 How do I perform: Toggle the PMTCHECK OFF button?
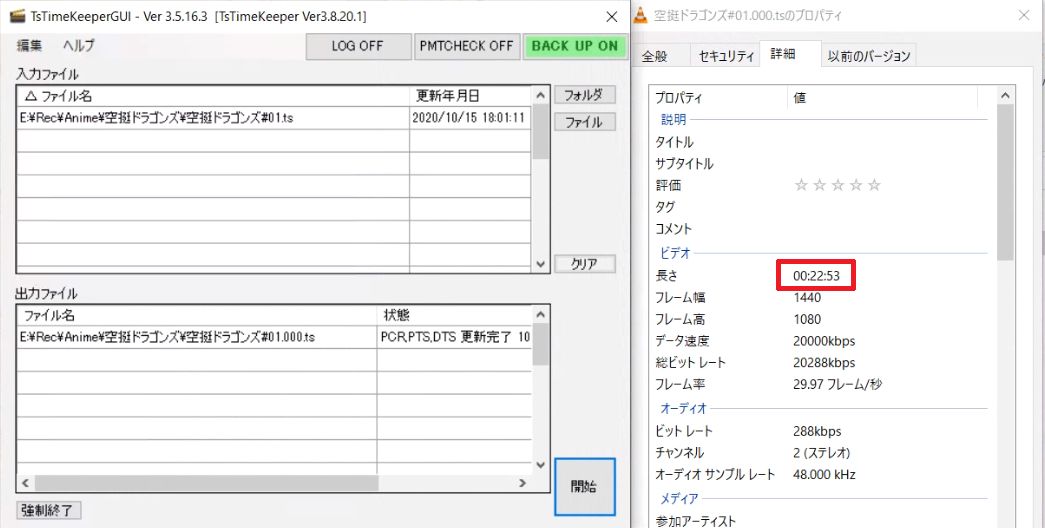[x=467, y=47]
